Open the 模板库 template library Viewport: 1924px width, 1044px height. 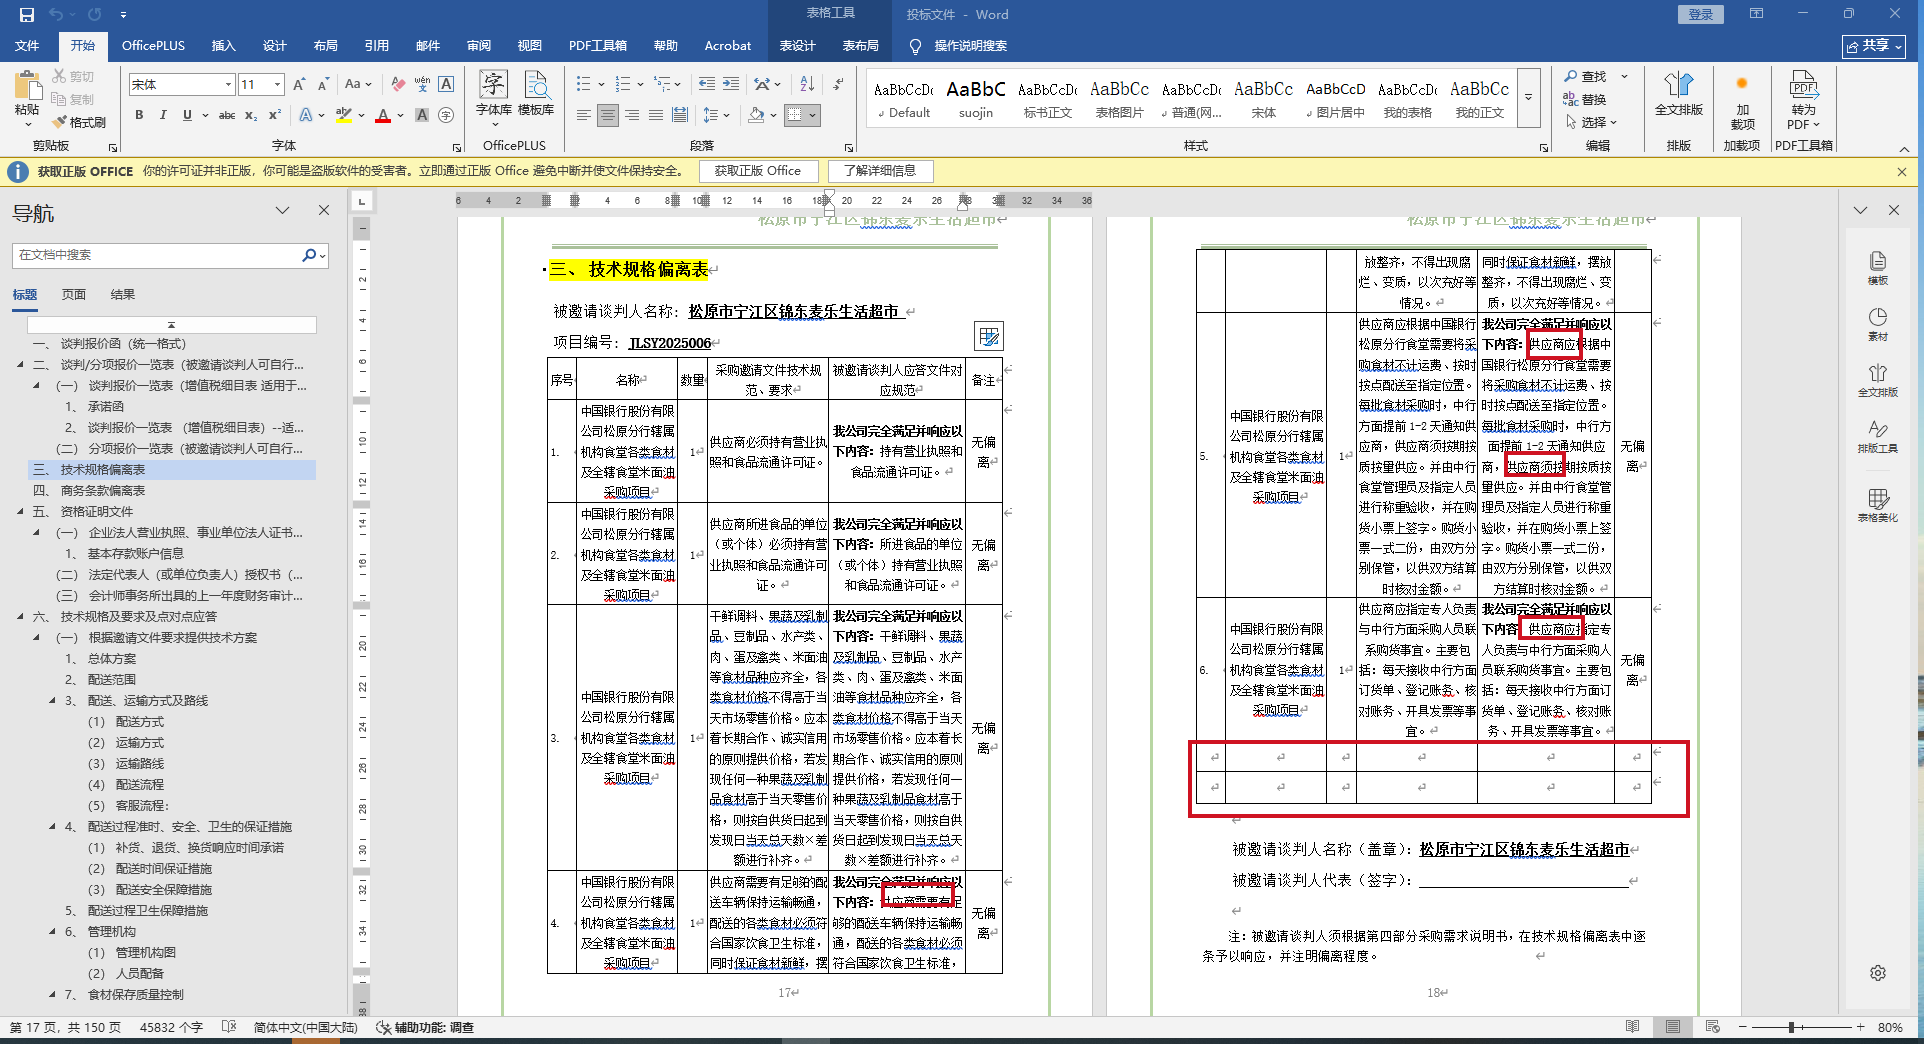(x=536, y=93)
